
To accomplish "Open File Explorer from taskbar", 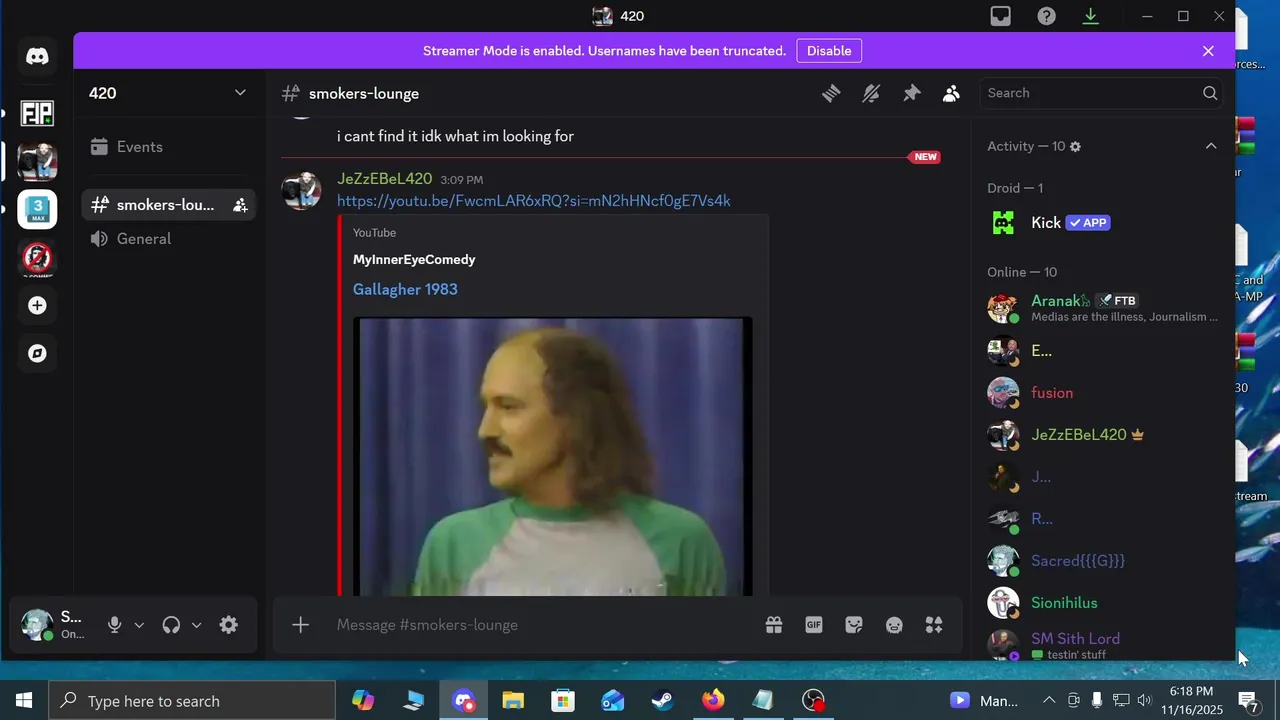I will tap(513, 701).
